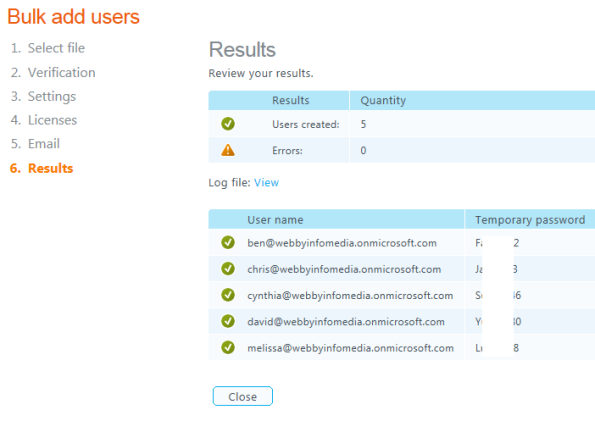595x421 pixels.
Task: Open step 5 Email
Action: (x=35, y=144)
